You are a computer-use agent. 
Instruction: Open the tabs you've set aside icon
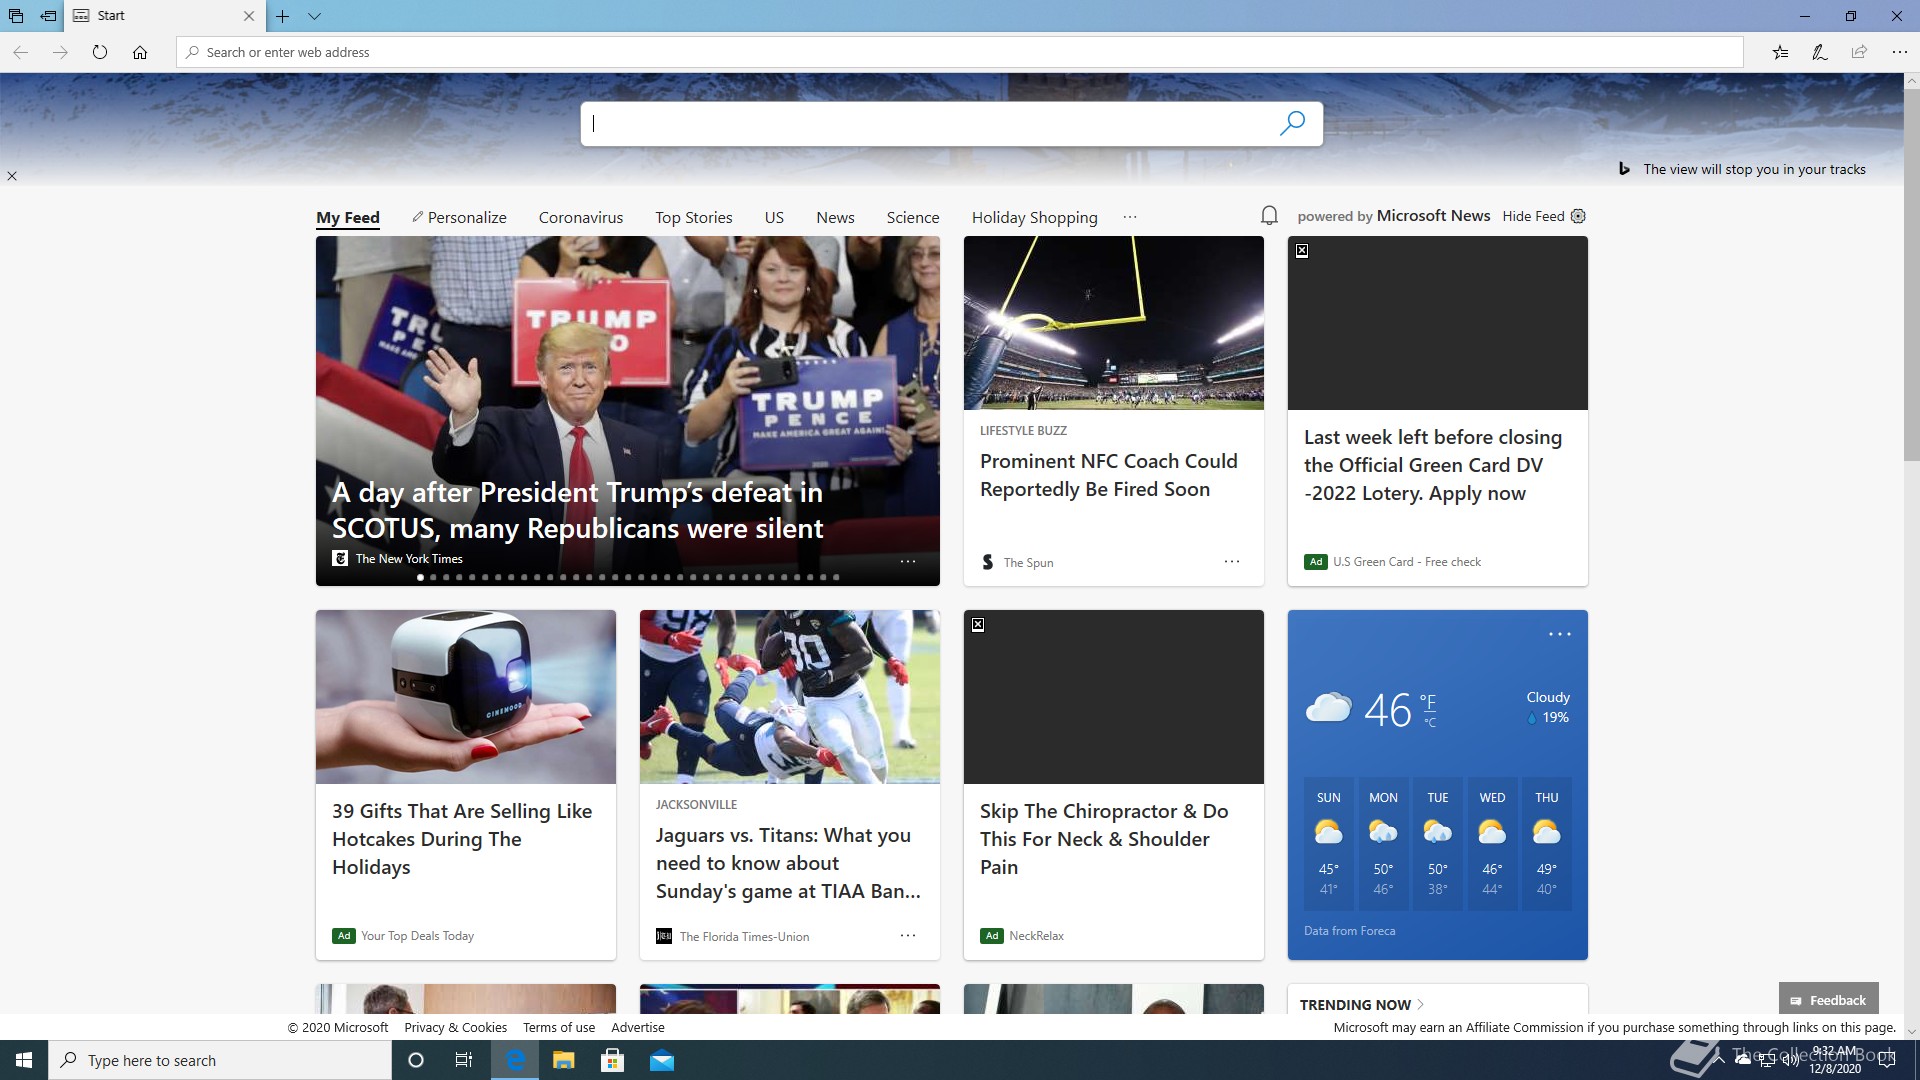coord(16,16)
